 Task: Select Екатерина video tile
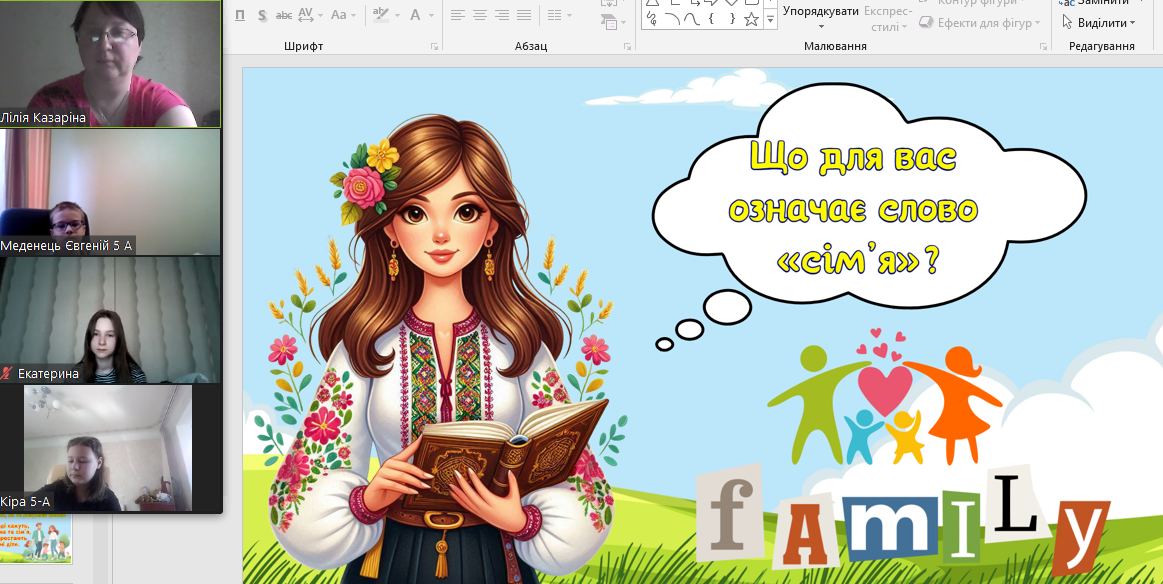[x=110, y=320]
